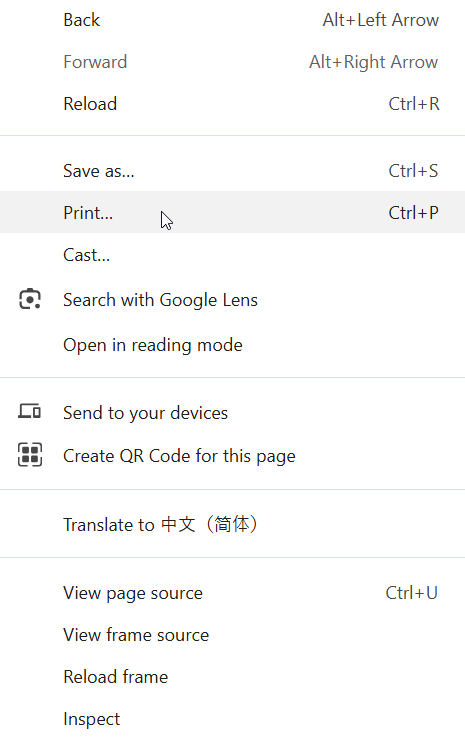Click the QR code icon
This screenshot has height=749, width=465.
[30, 455]
